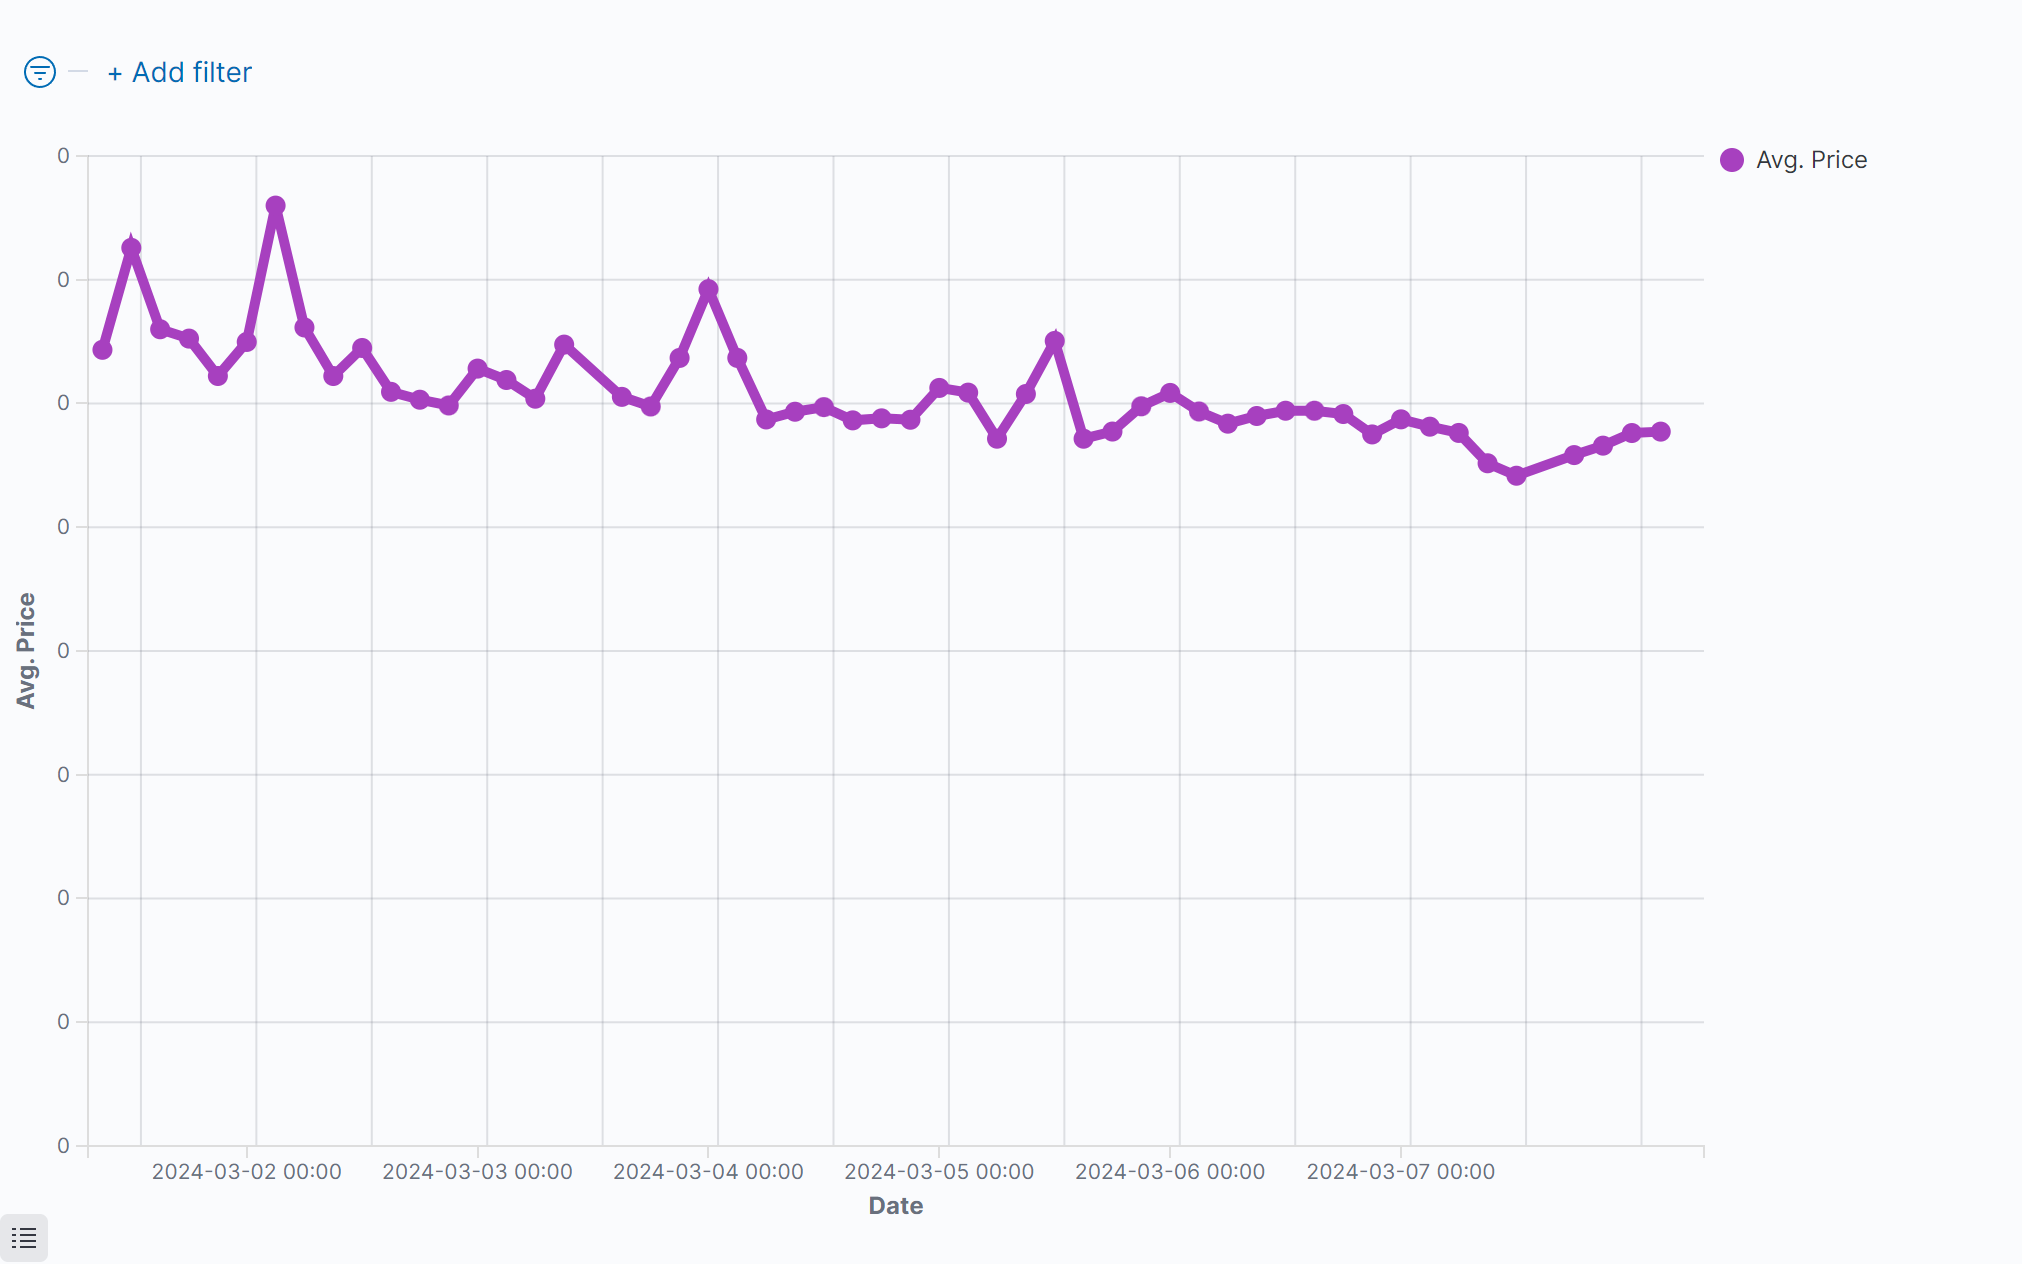This screenshot has height=1264, width=2022.
Task: Click the first data point of the line
Action: click(102, 350)
